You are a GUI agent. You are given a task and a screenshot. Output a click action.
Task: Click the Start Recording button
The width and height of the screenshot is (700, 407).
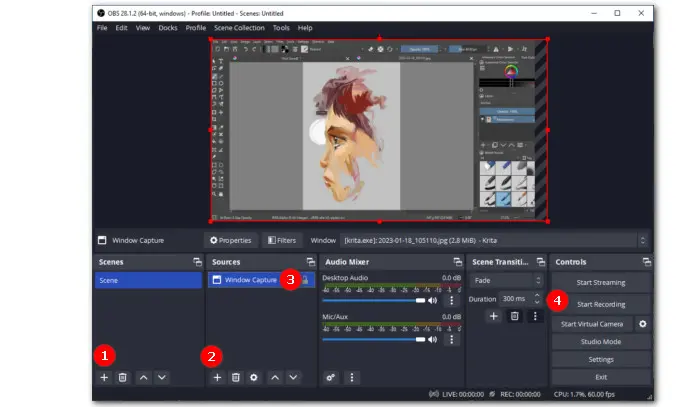601,304
